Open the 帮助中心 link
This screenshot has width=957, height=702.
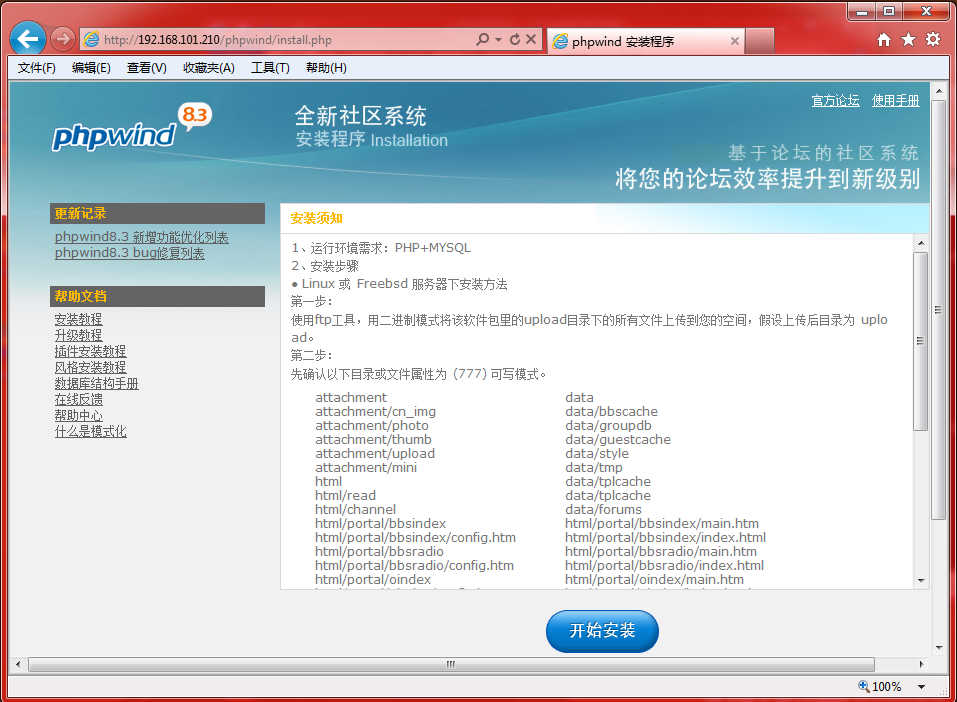78,415
